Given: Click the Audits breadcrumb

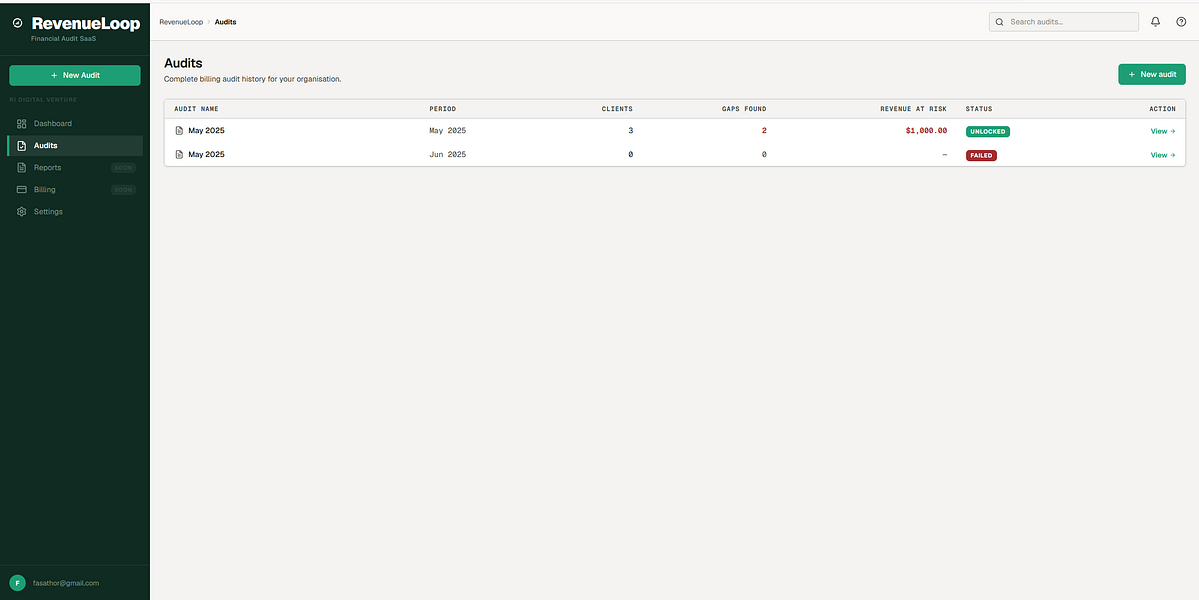Looking at the screenshot, I should click(x=226, y=22).
